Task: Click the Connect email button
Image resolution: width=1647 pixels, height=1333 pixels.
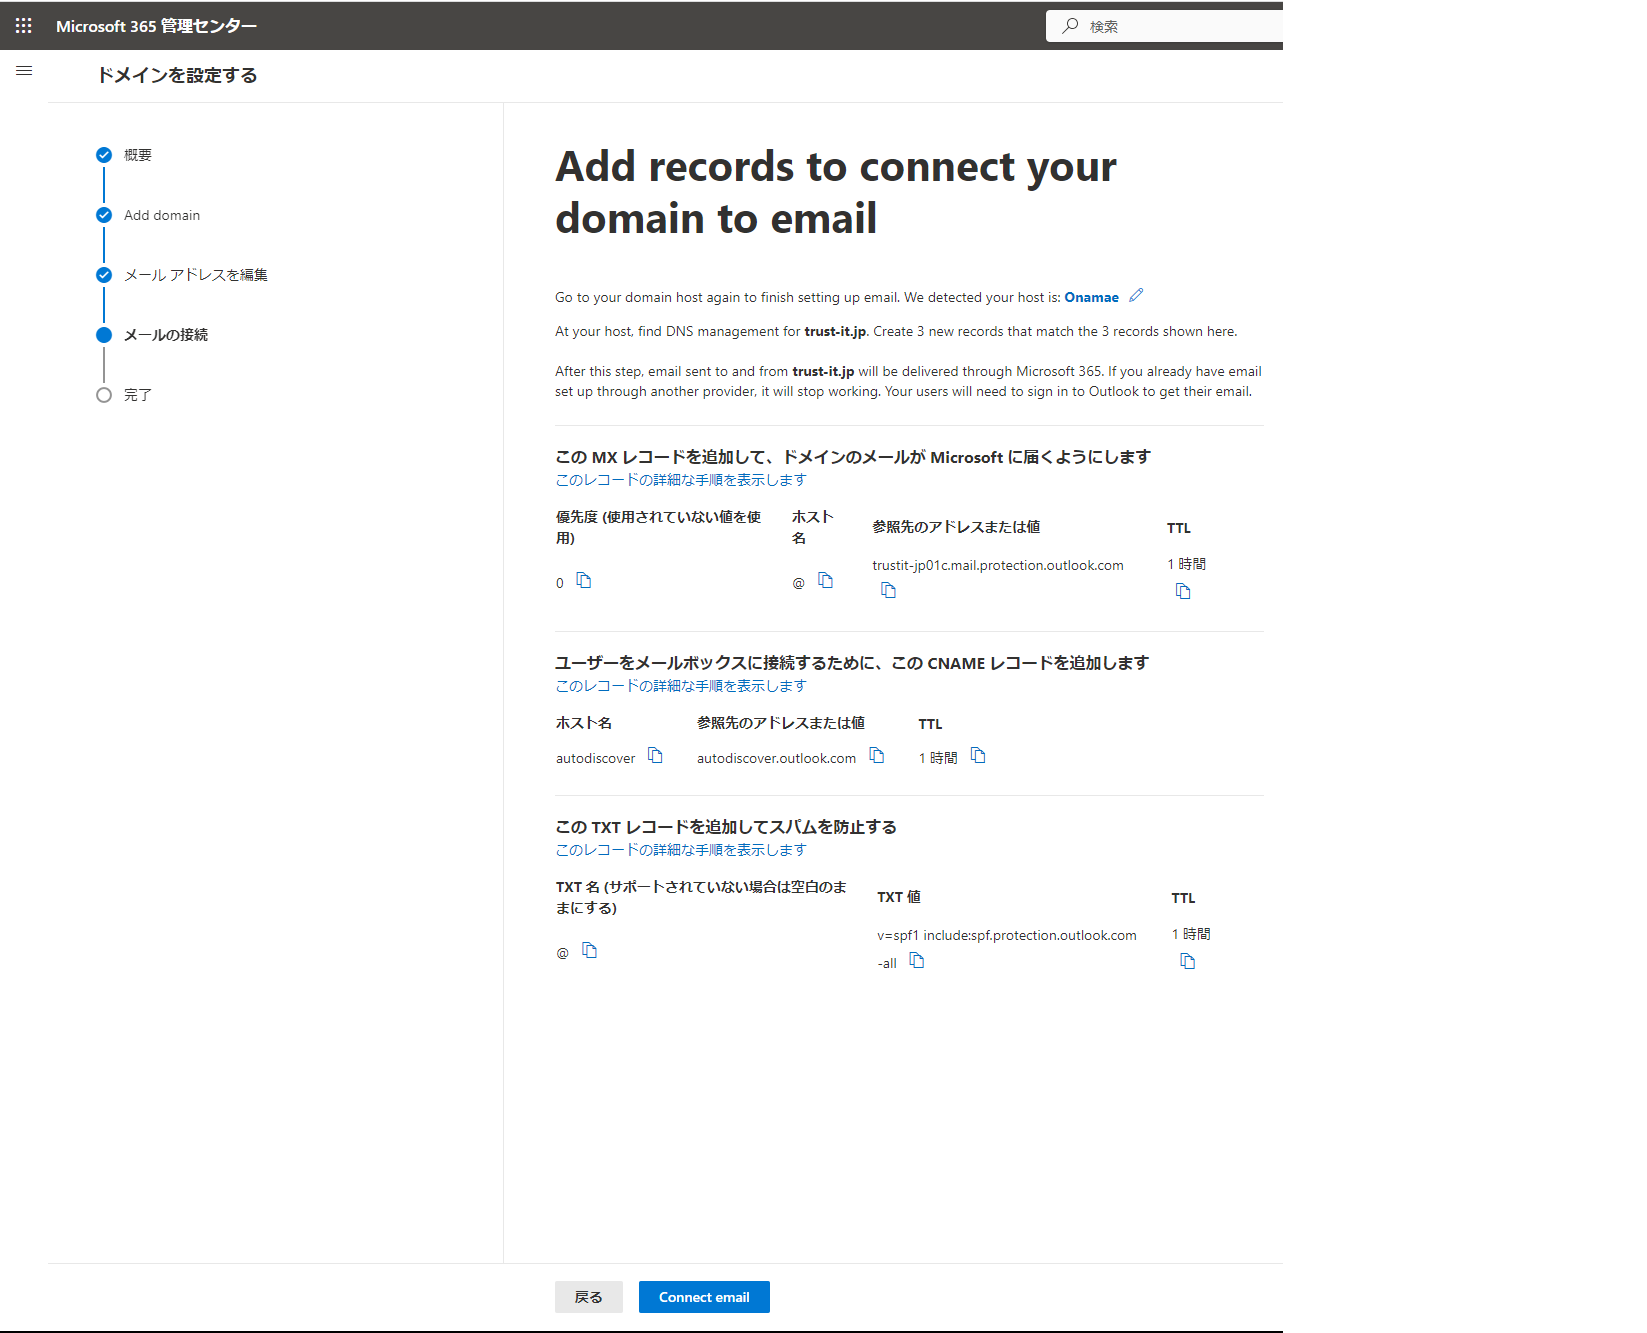Action: pos(704,1297)
